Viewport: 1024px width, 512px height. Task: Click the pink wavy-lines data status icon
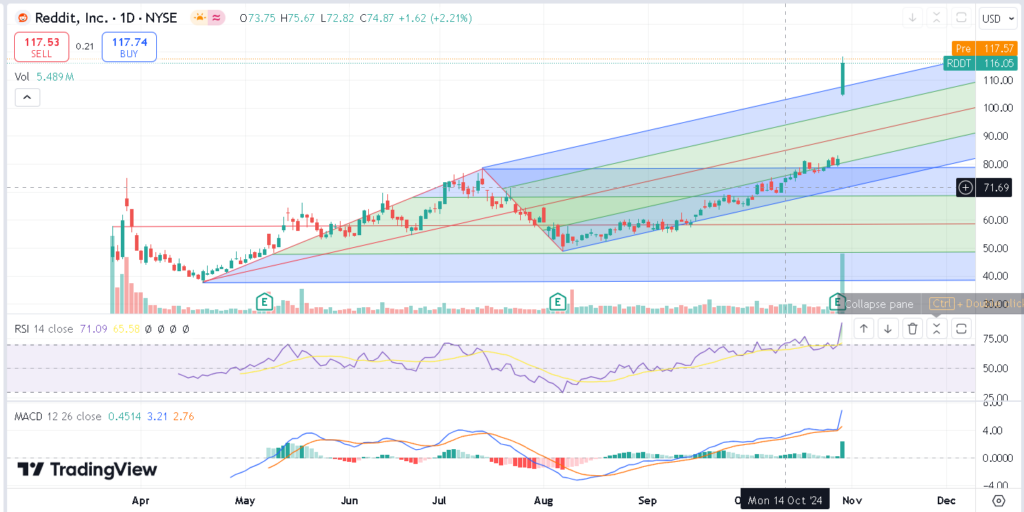click(x=215, y=18)
